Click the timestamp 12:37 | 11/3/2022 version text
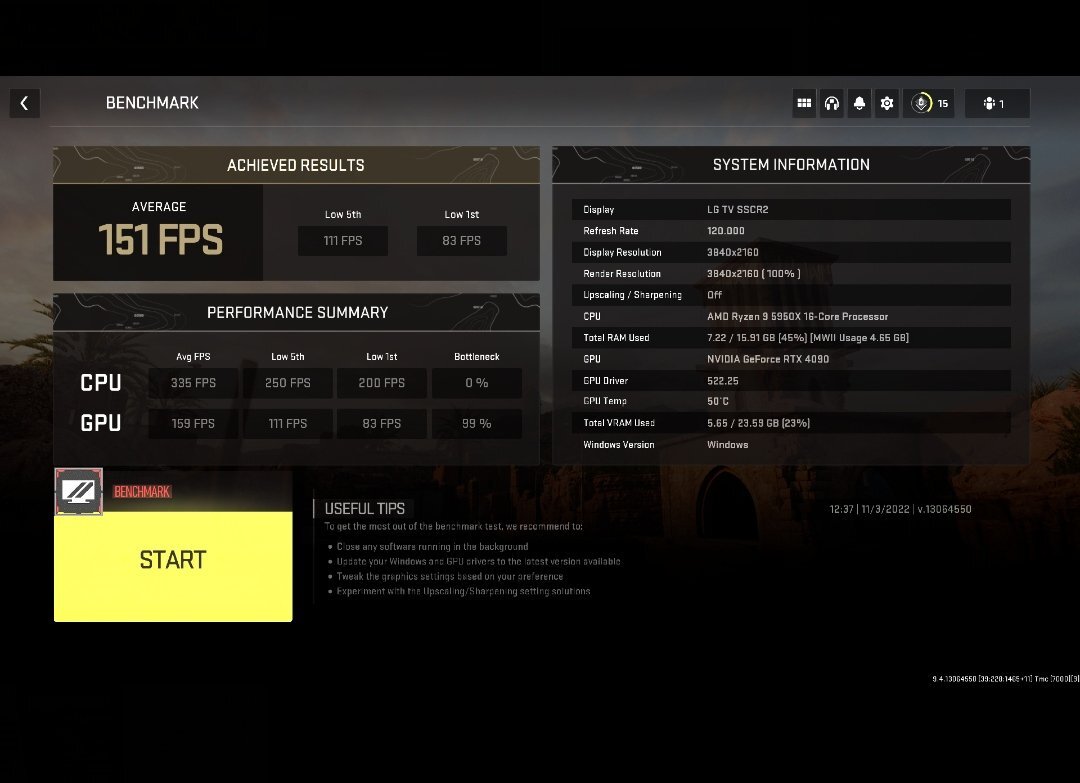 (x=900, y=509)
